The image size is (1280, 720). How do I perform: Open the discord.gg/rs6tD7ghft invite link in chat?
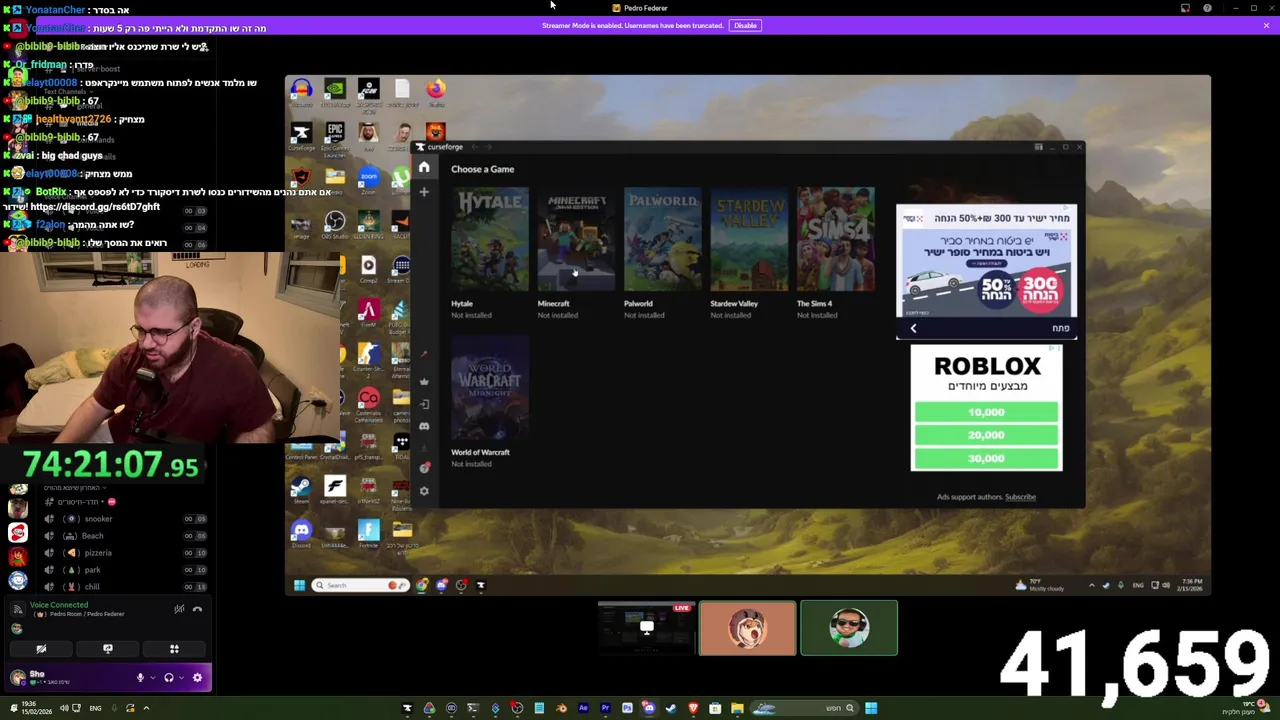click(x=95, y=207)
